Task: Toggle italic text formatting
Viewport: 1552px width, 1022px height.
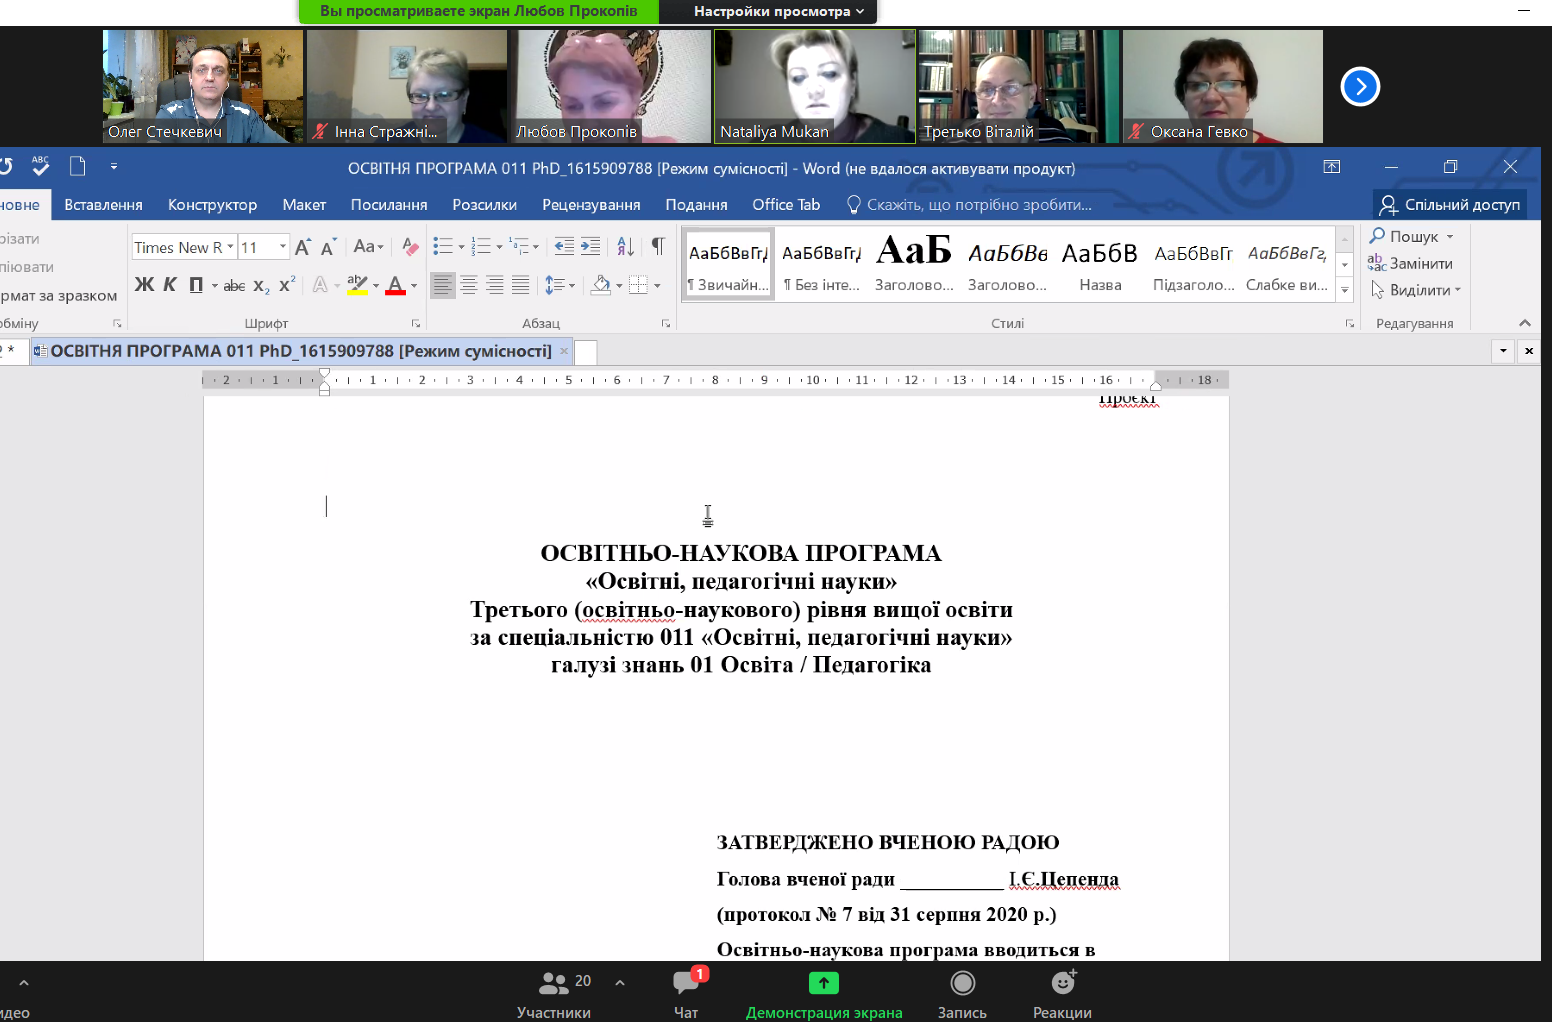Action: (170, 285)
